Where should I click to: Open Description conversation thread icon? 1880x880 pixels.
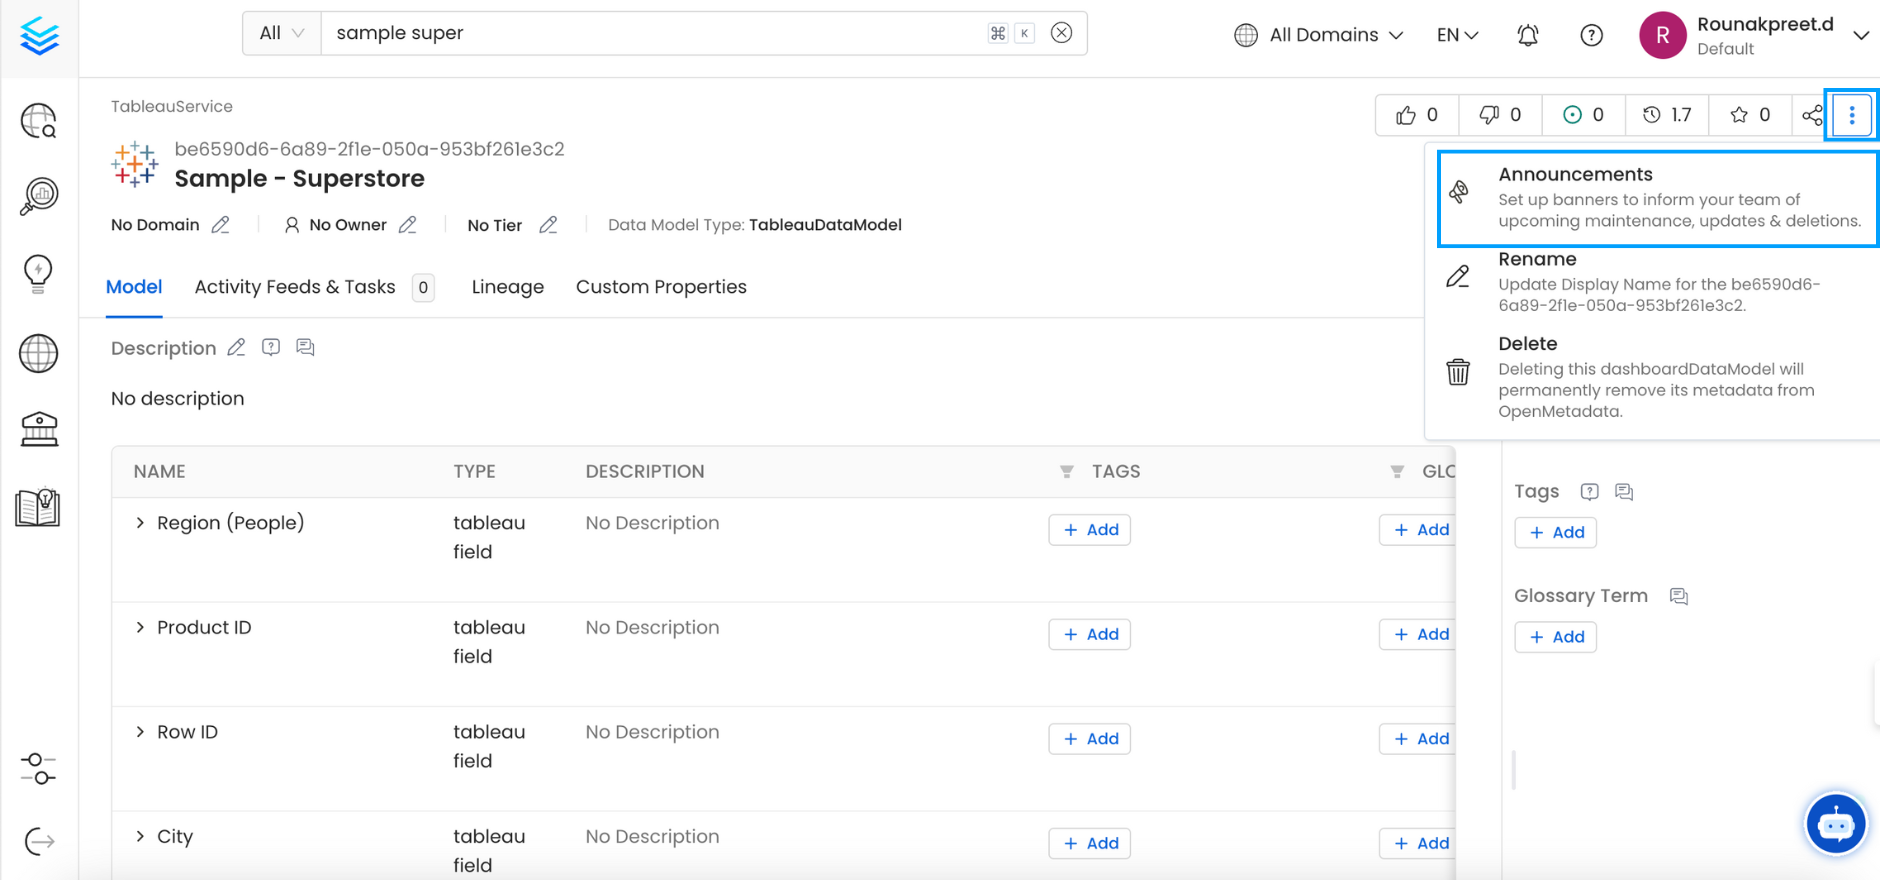306,347
